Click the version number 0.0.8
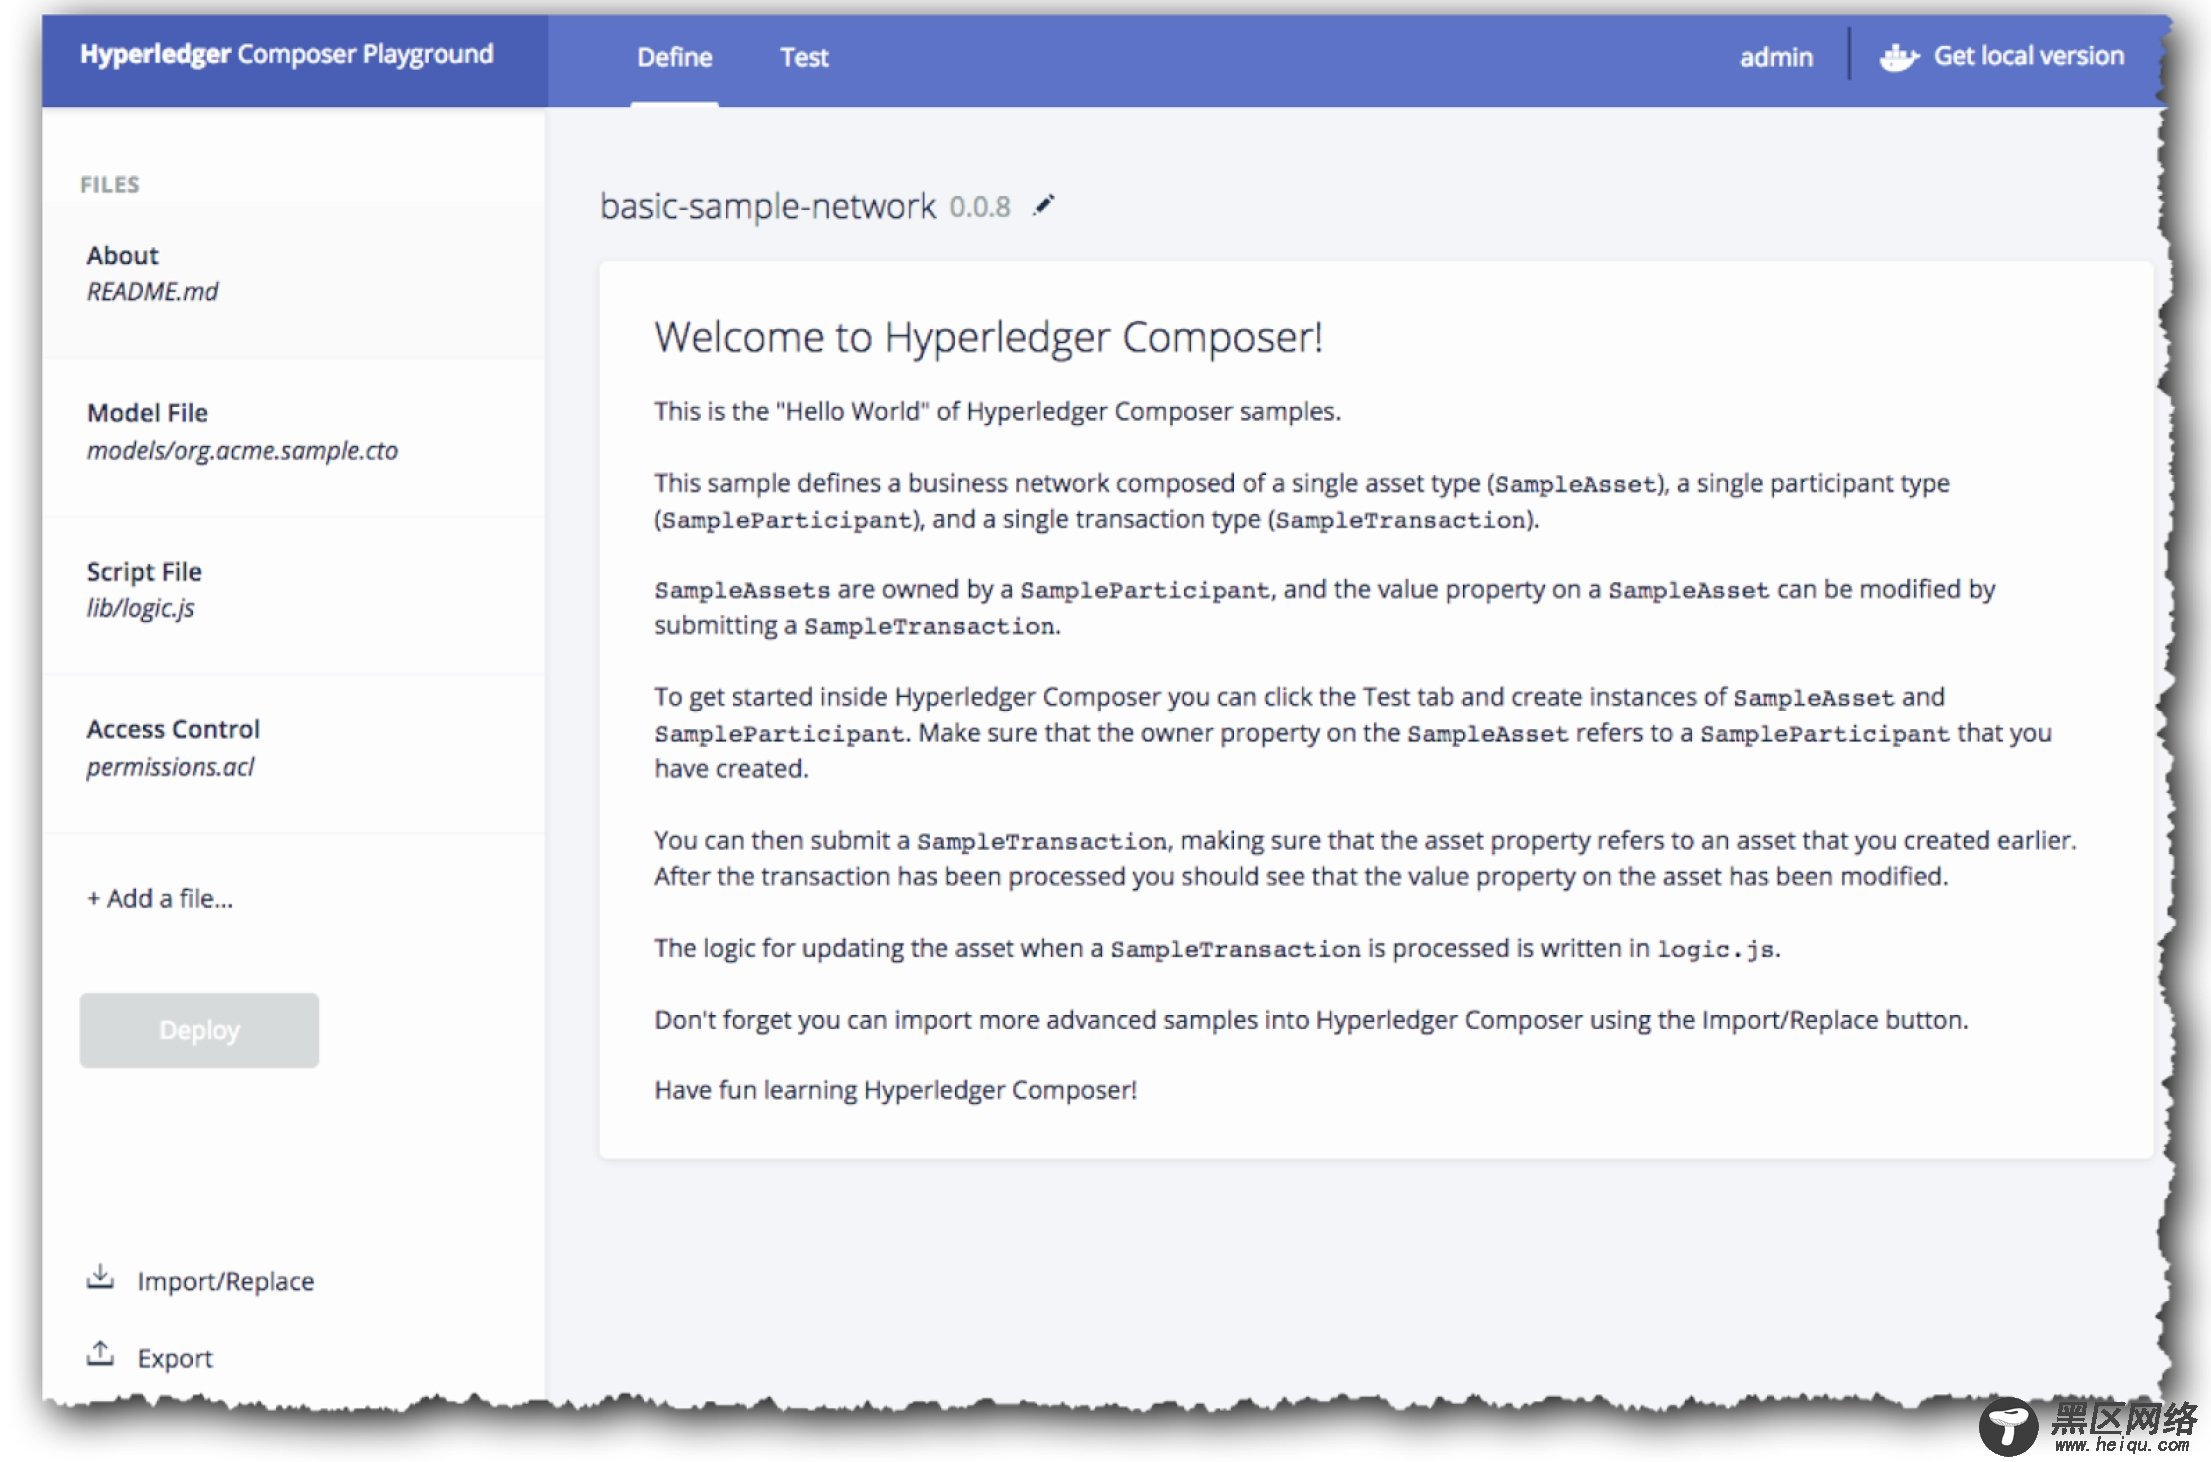Screen dimensions: 2211x1462 click(x=980, y=207)
